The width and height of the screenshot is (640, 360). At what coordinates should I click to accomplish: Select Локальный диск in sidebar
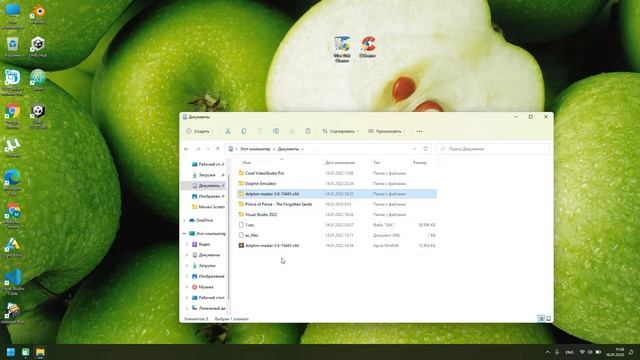click(x=208, y=308)
